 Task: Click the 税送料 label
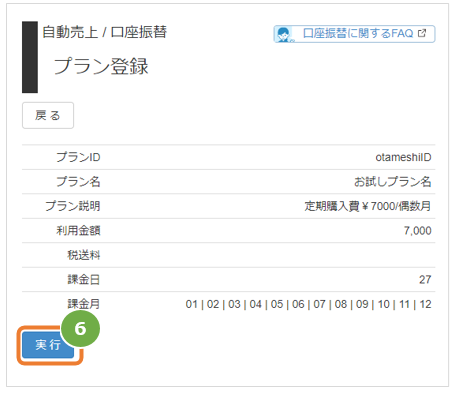(84, 255)
